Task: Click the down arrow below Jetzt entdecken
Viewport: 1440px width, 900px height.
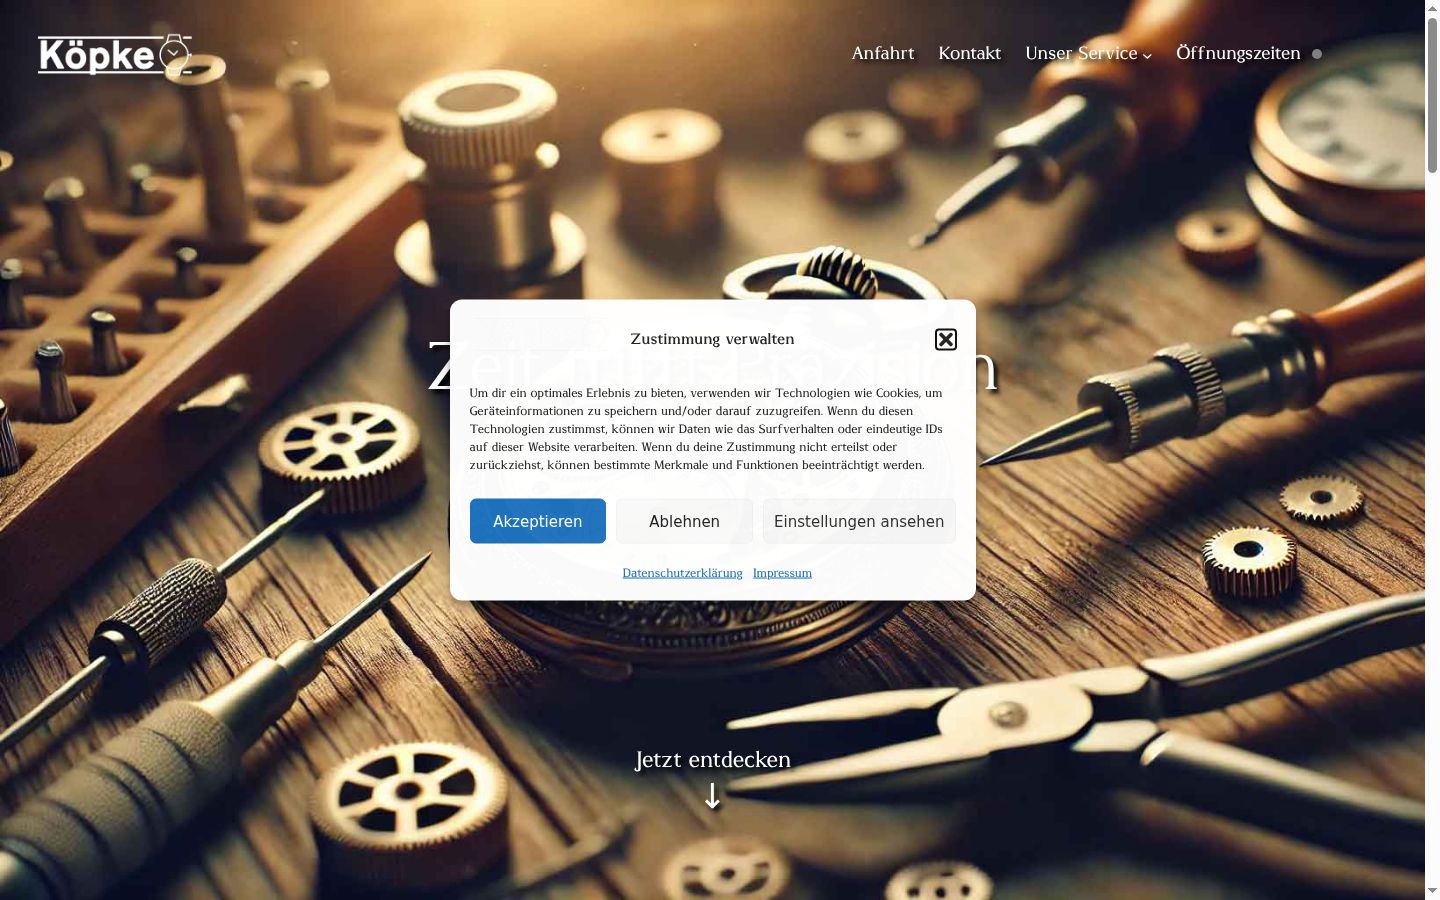Action: tap(712, 797)
